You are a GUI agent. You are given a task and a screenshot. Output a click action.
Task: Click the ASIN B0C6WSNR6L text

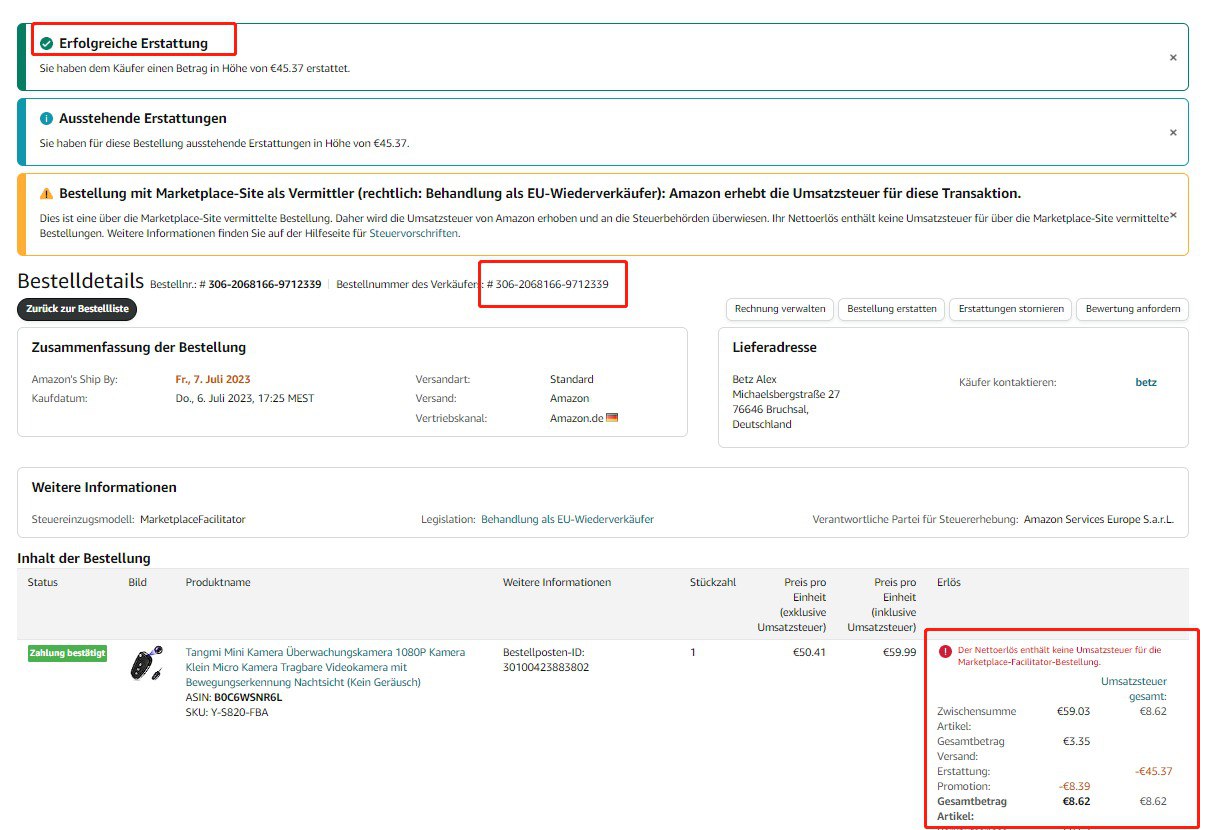click(x=248, y=697)
